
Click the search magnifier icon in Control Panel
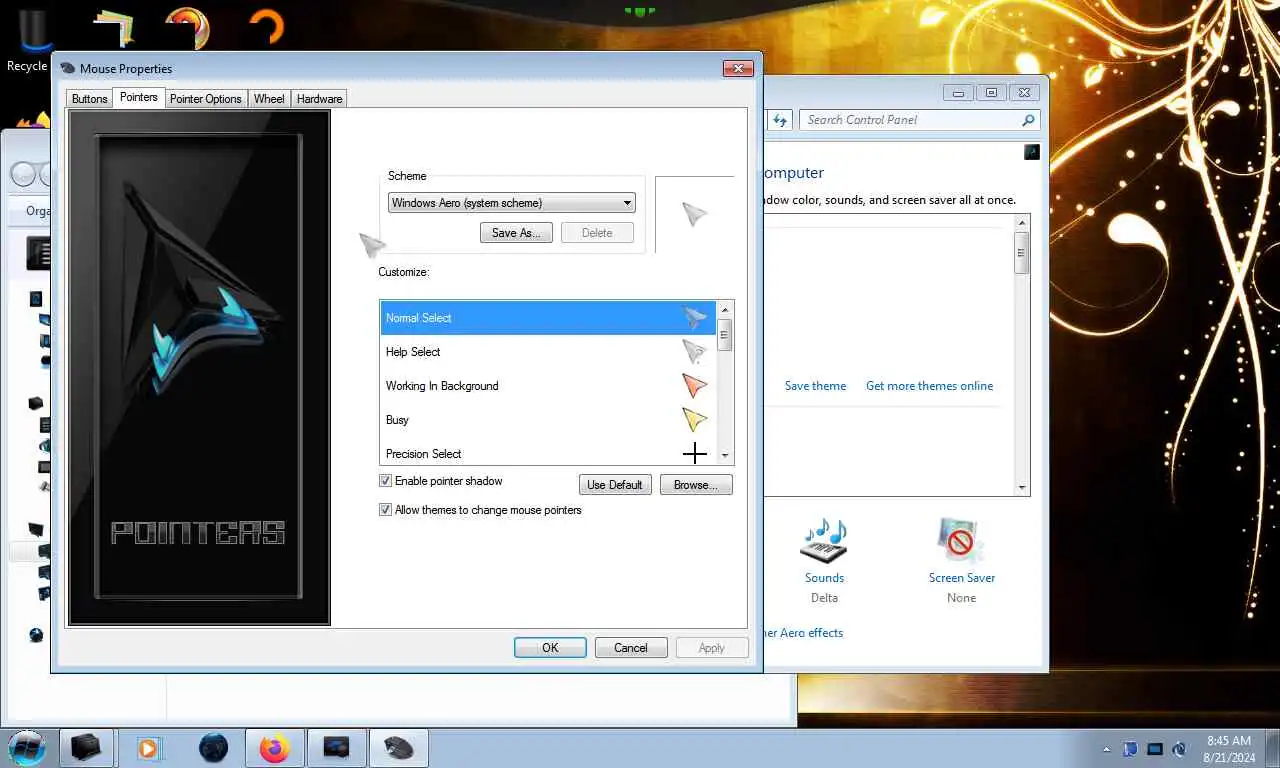[1028, 120]
